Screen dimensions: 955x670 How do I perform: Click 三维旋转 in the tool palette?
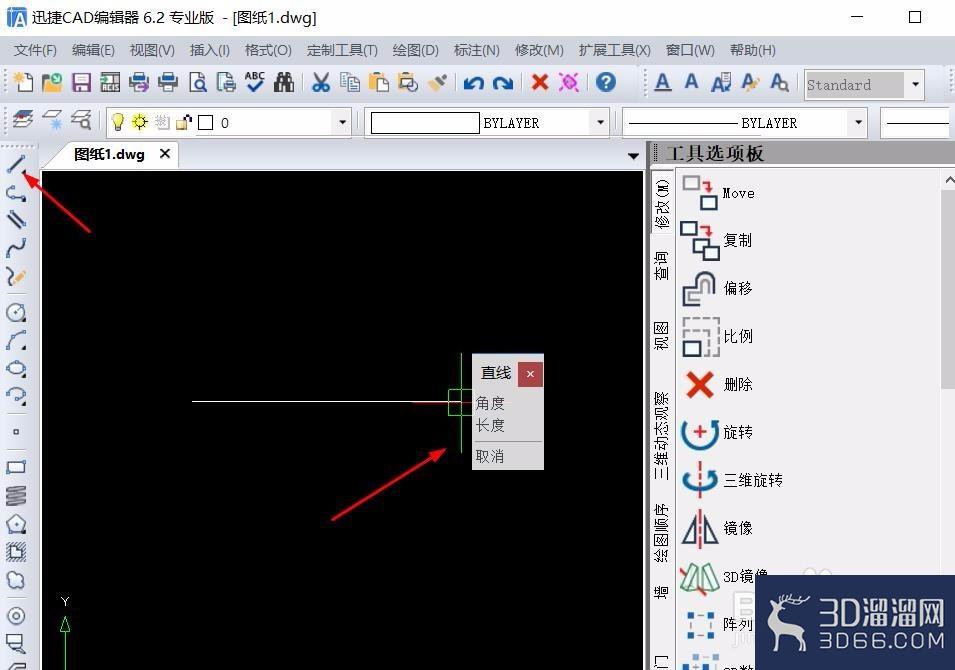(731, 479)
